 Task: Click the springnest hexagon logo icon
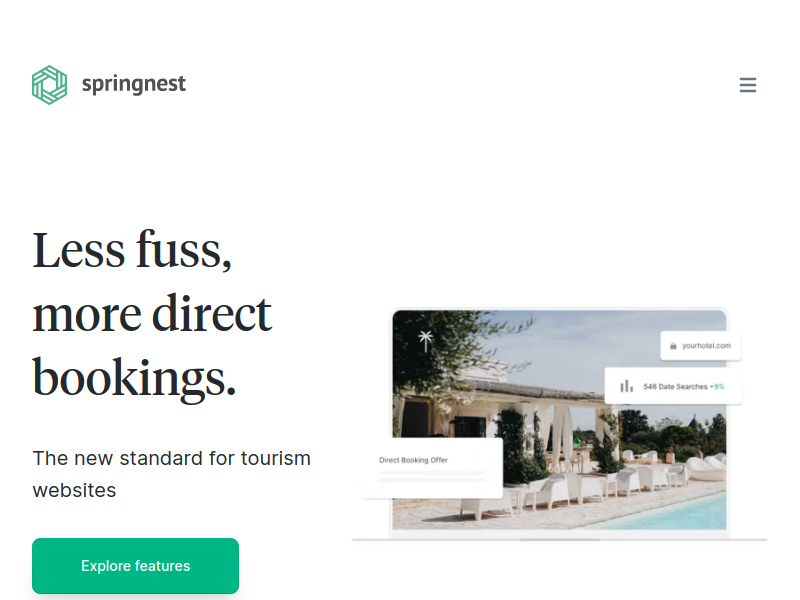click(49, 85)
